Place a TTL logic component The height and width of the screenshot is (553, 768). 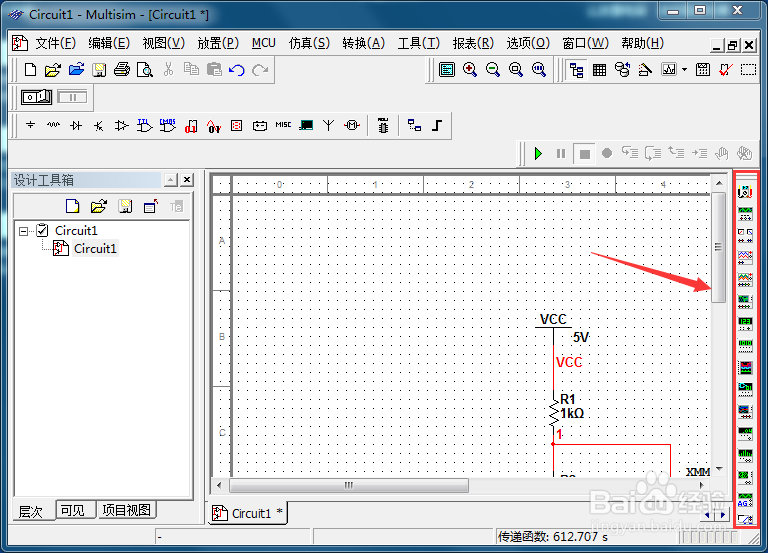click(144, 125)
